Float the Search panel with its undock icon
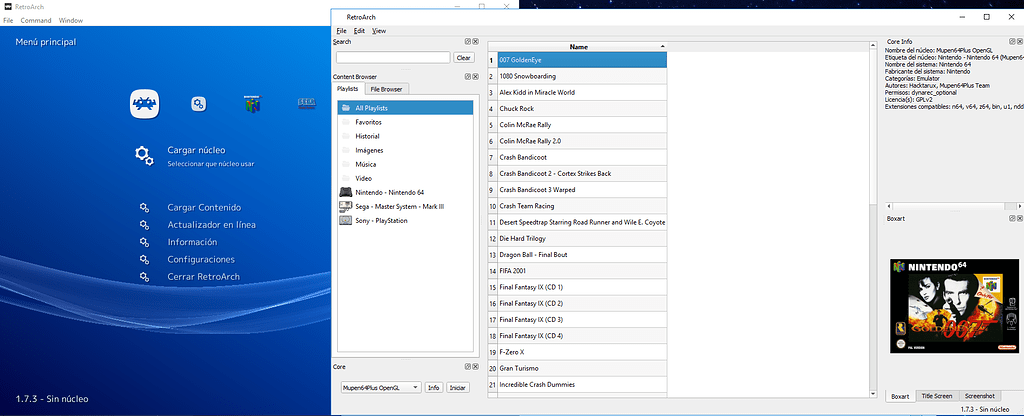The height and width of the screenshot is (416, 1024). pyautogui.click(x=468, y=42)
